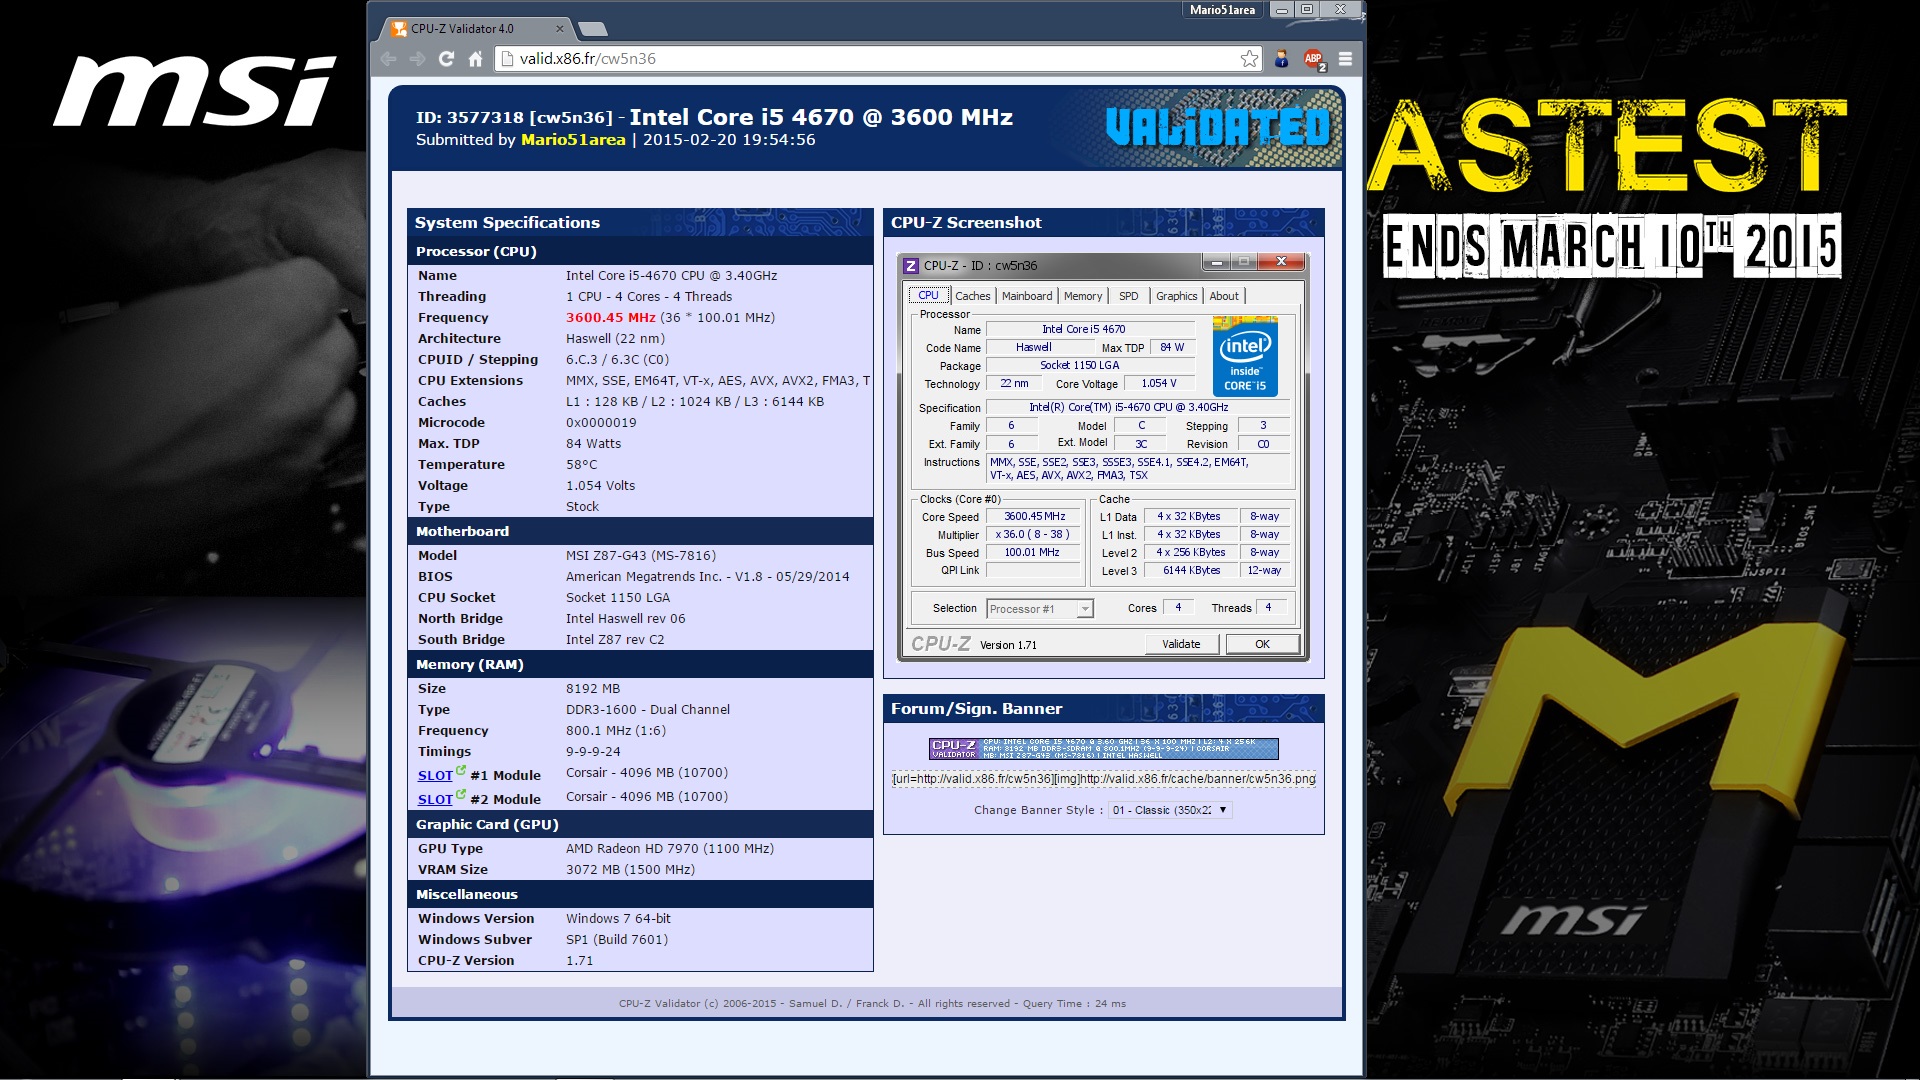Click the Microcode value 0x0000019
This screenshot has height=1080, width=1920.
[601, 423]
